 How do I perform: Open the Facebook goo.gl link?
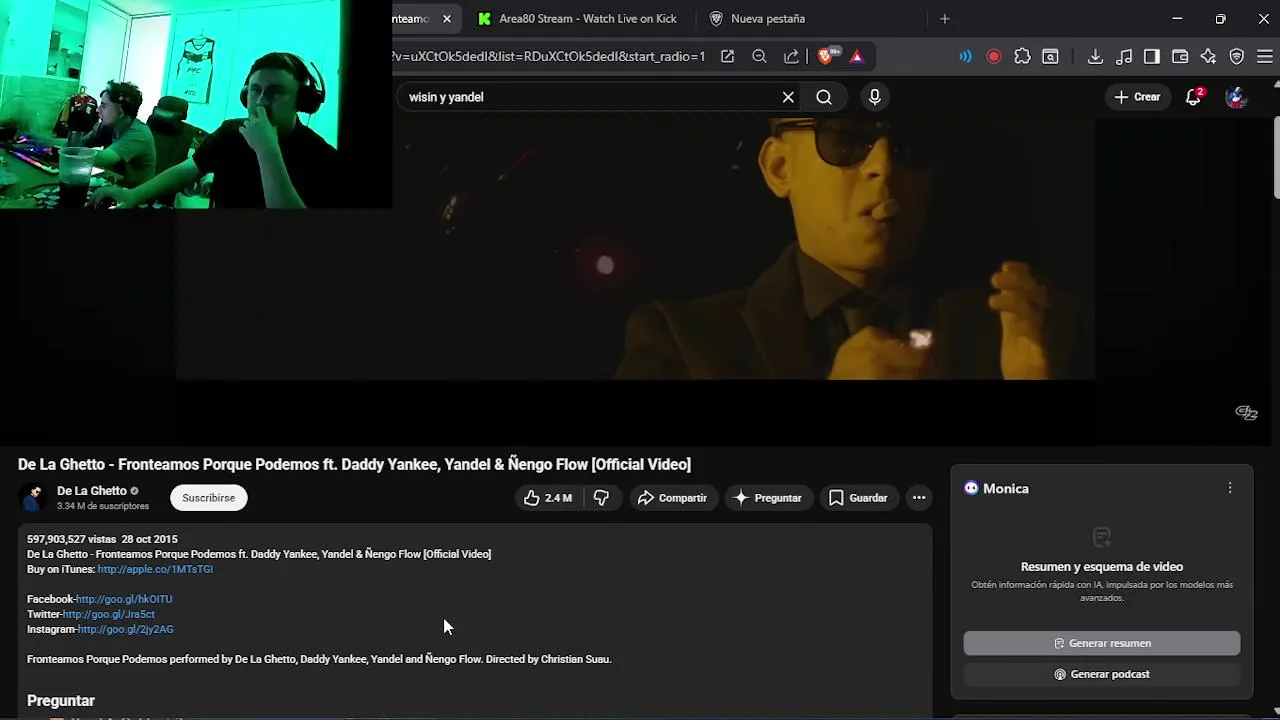point(124,599)
